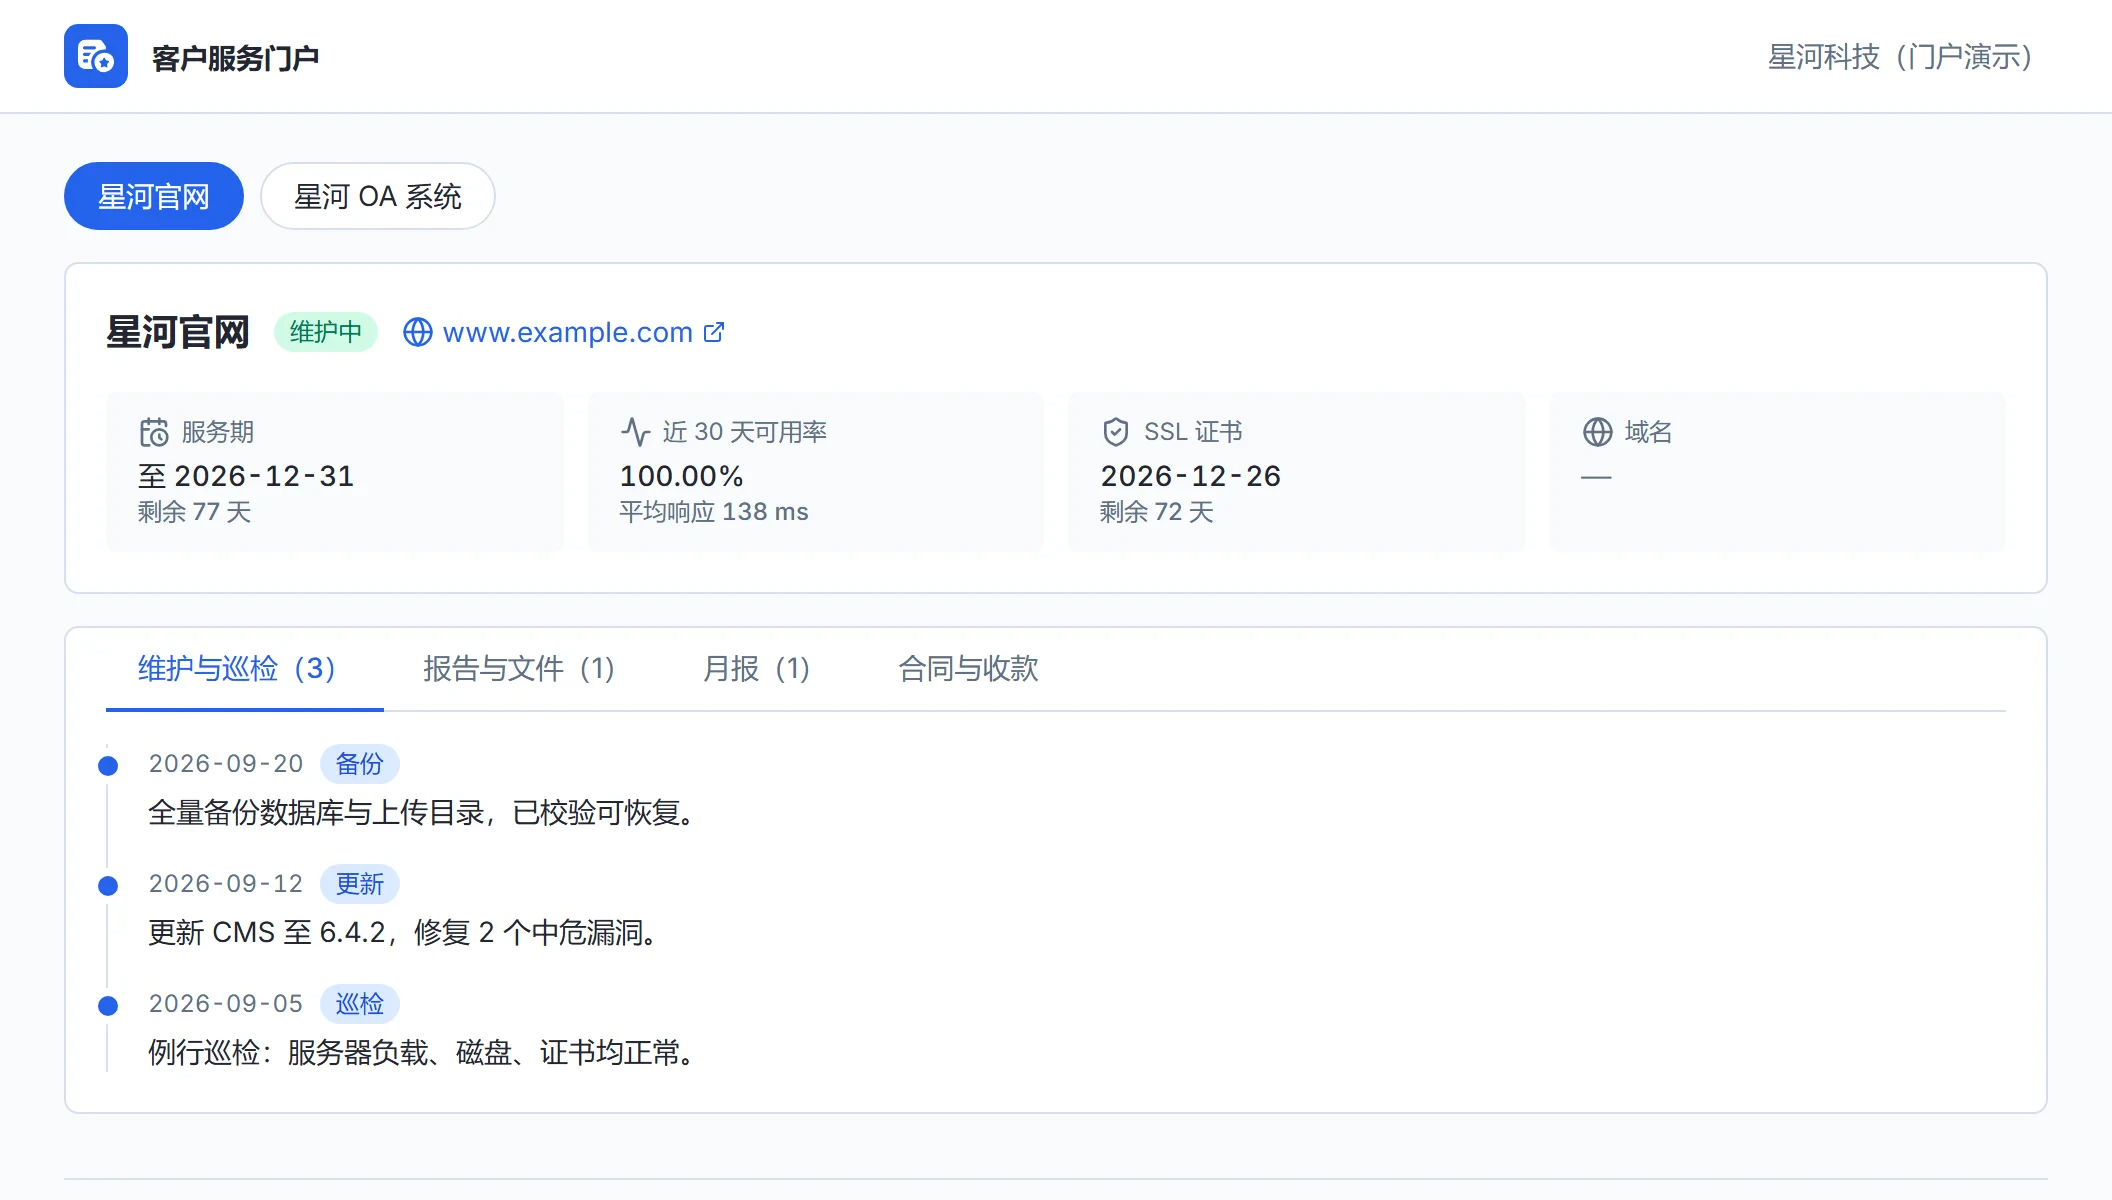Select the 星河官网 site pill
Screen dimensions: 2112x1200
pyautogui.click(x=154, y=196)
